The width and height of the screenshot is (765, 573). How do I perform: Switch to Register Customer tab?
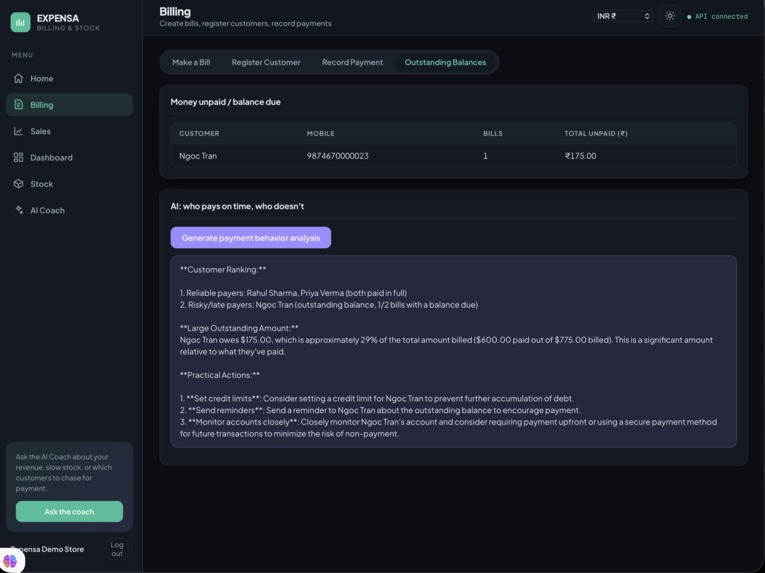266,62
